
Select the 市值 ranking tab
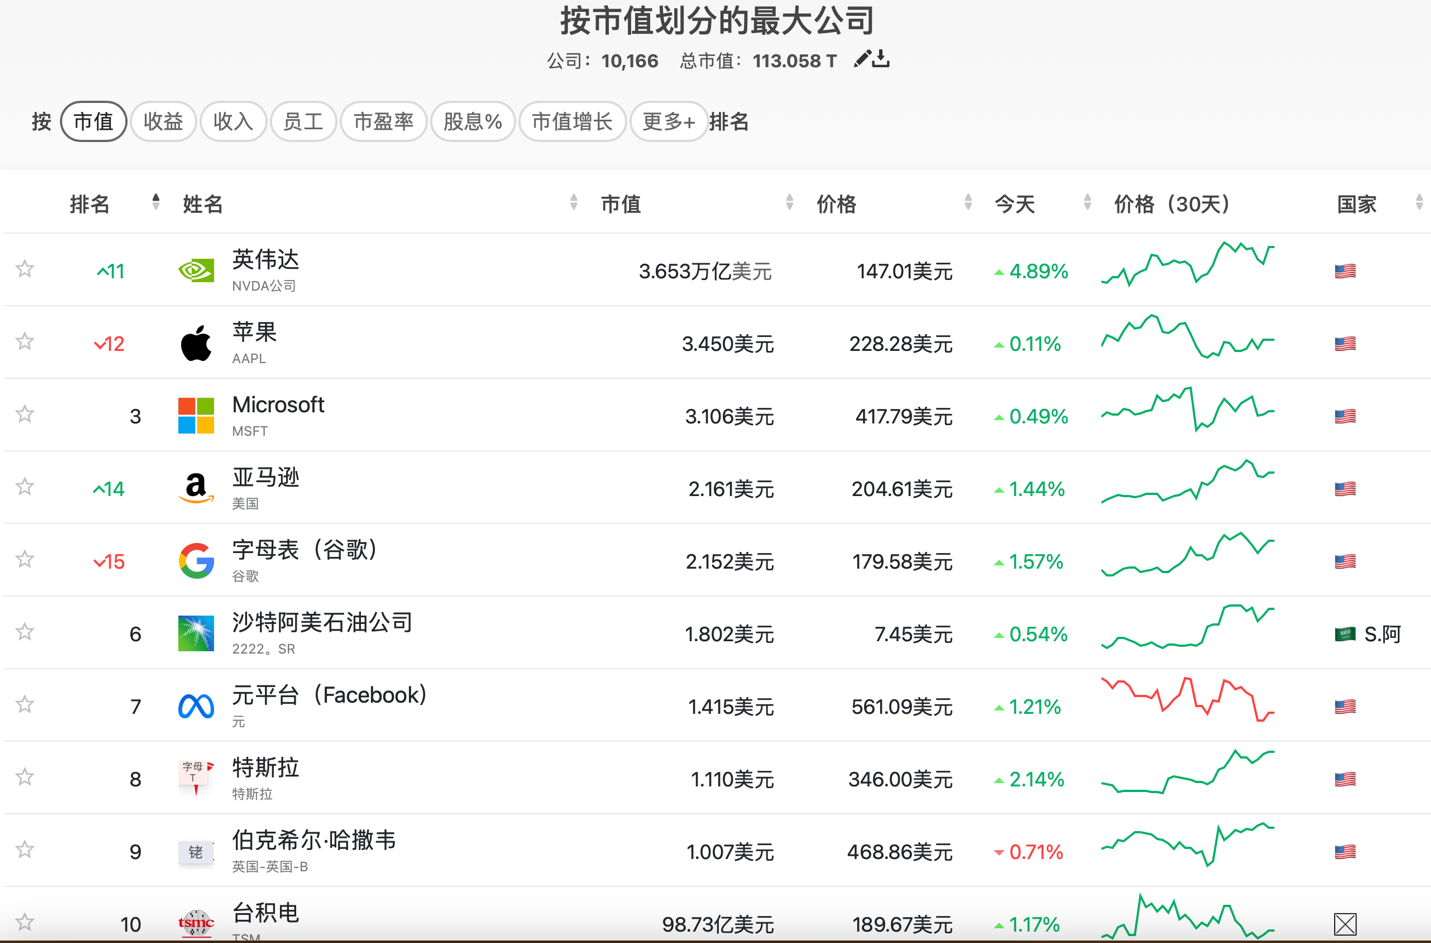click(94, 122)
